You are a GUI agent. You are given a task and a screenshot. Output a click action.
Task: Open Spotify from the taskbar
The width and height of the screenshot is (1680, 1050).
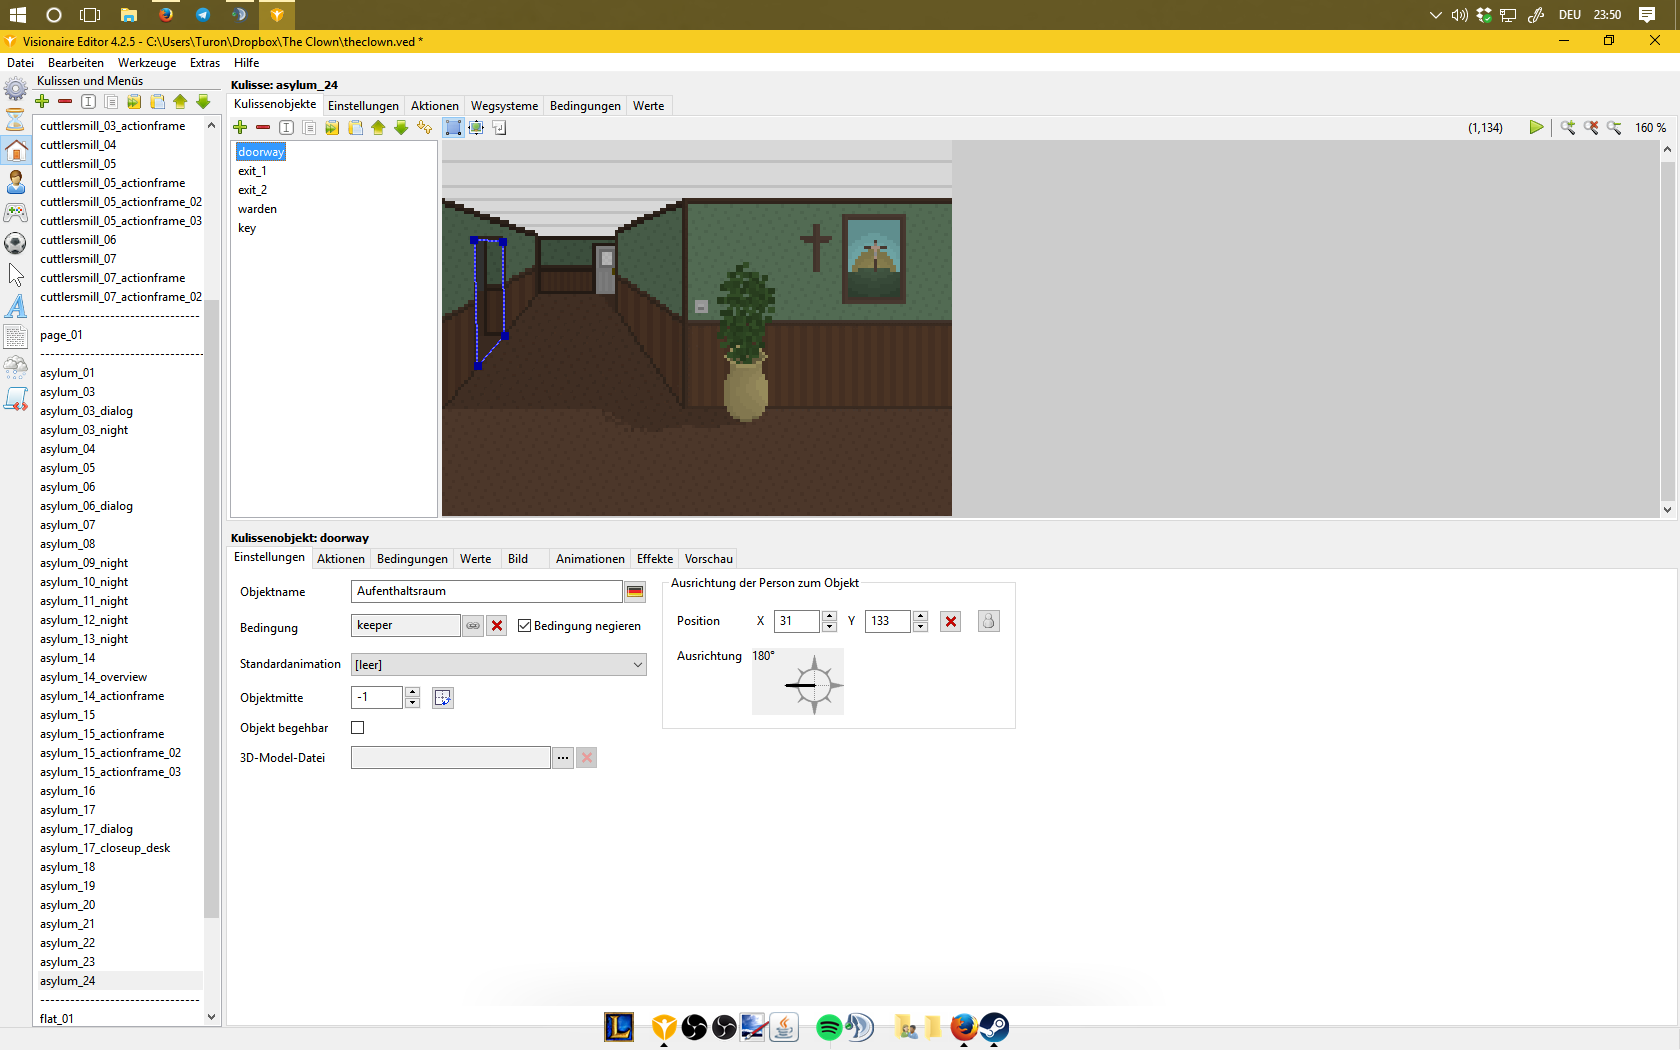(x=829, y=1027)
